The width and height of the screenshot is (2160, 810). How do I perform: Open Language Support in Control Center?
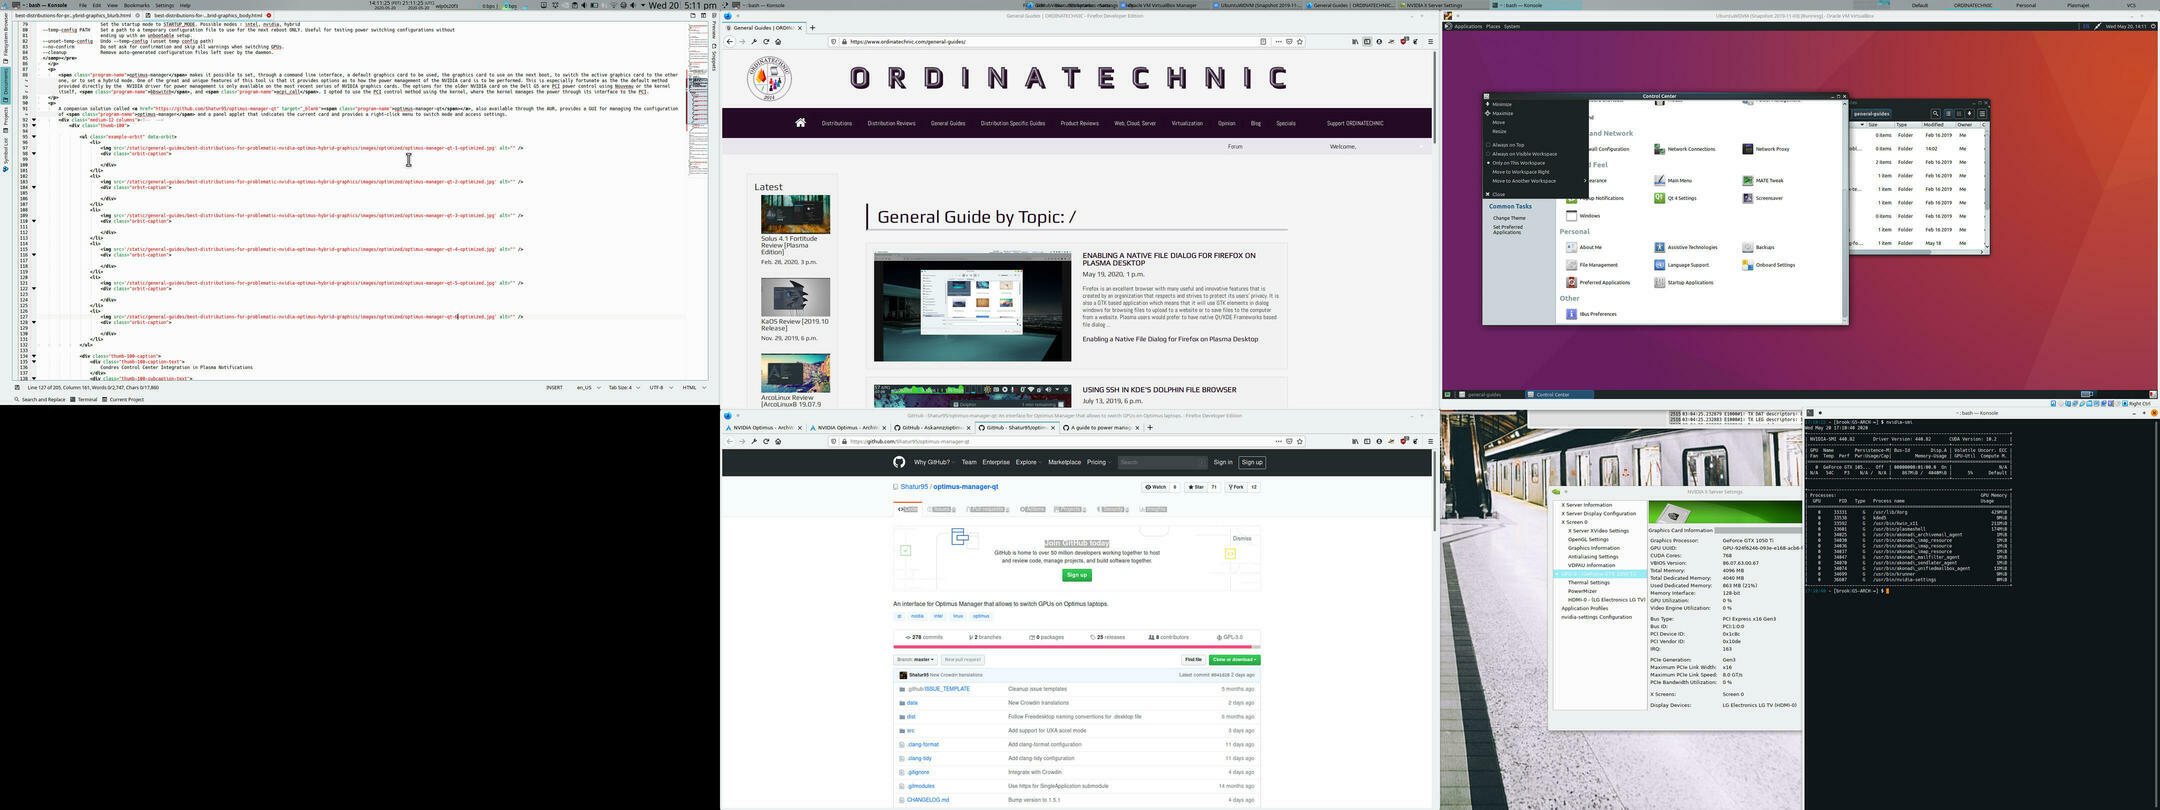tap(1682, 265)
